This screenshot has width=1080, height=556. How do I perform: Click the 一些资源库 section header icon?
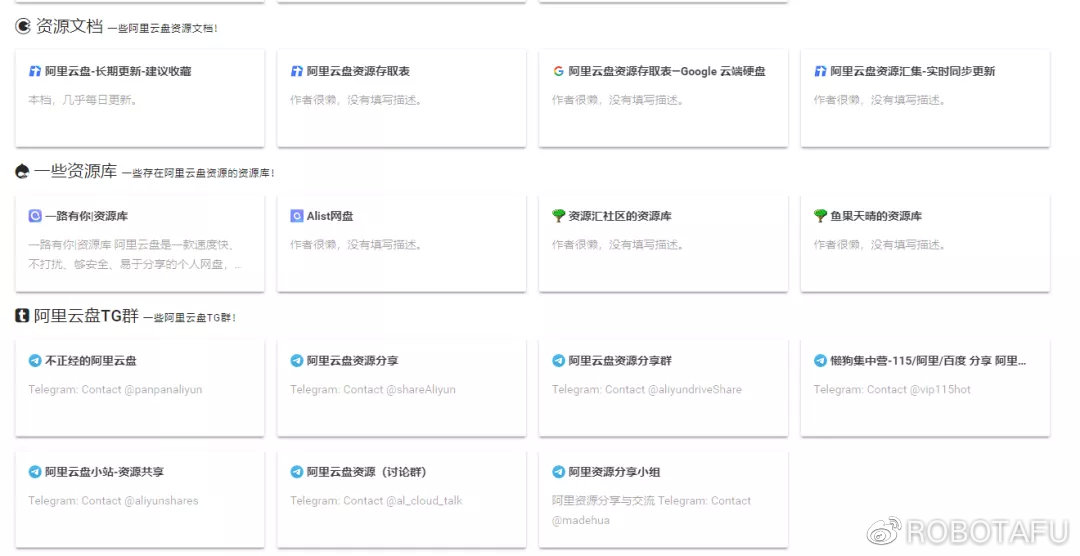pyautogui.click(x=22, y=171)
